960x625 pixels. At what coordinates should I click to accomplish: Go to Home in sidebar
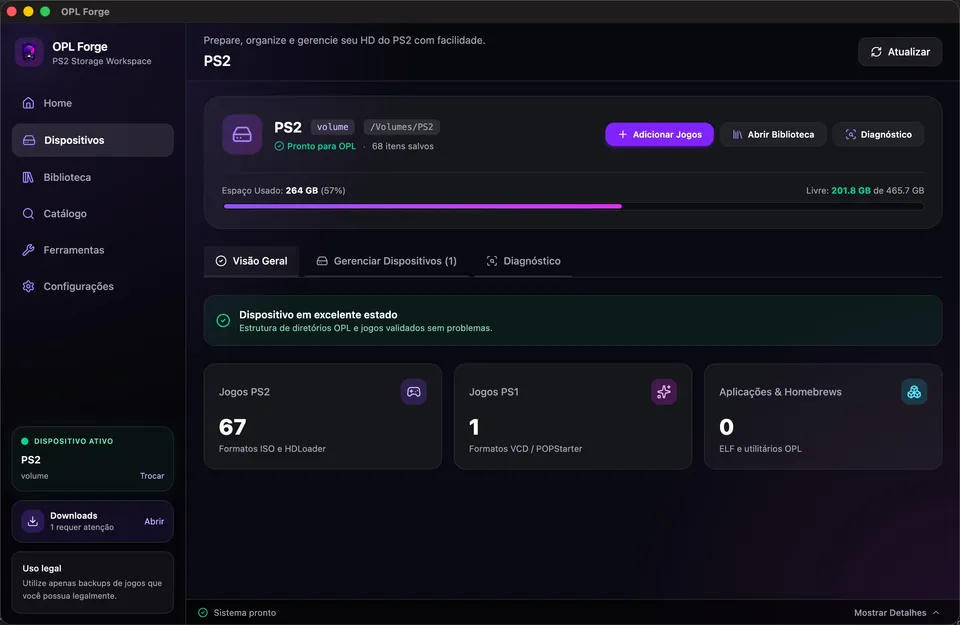tap(92, 103)
